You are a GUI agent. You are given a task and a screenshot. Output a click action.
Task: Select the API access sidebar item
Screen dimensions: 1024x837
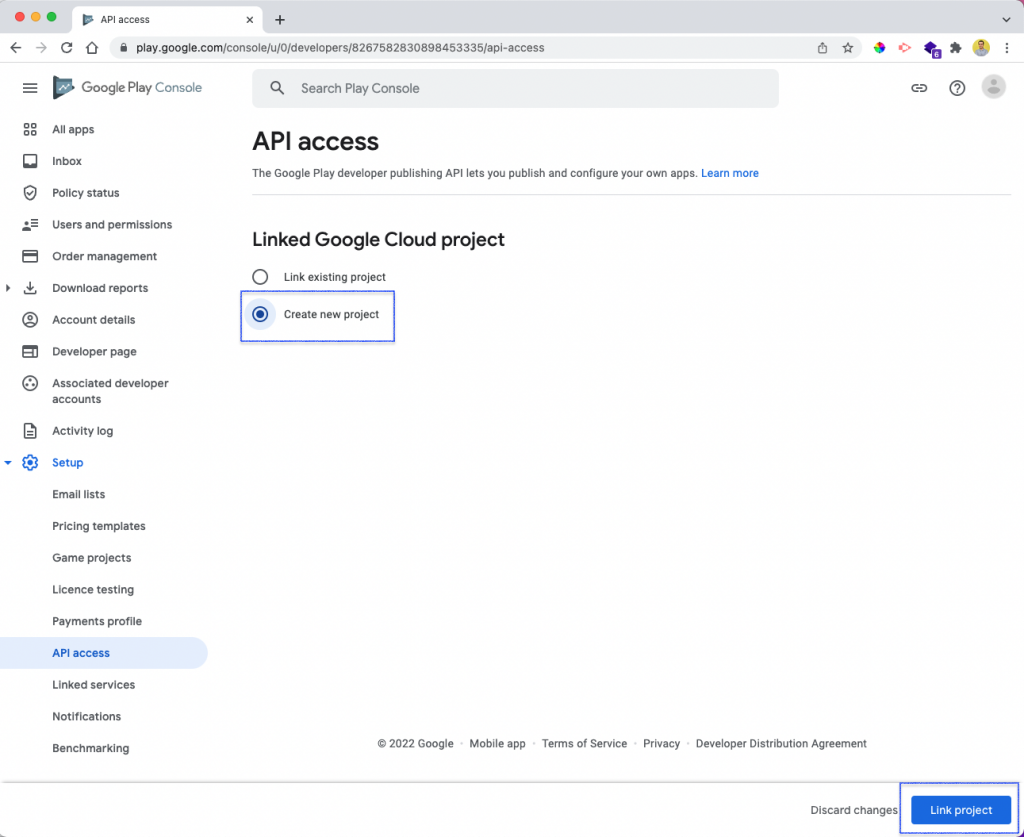(104, 653)
